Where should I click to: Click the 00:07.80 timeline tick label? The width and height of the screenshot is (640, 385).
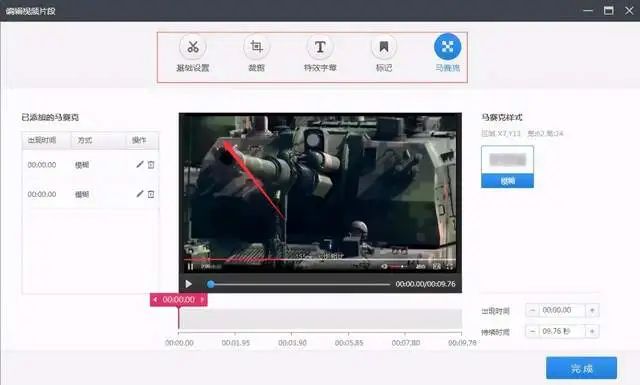pos(406,343)
